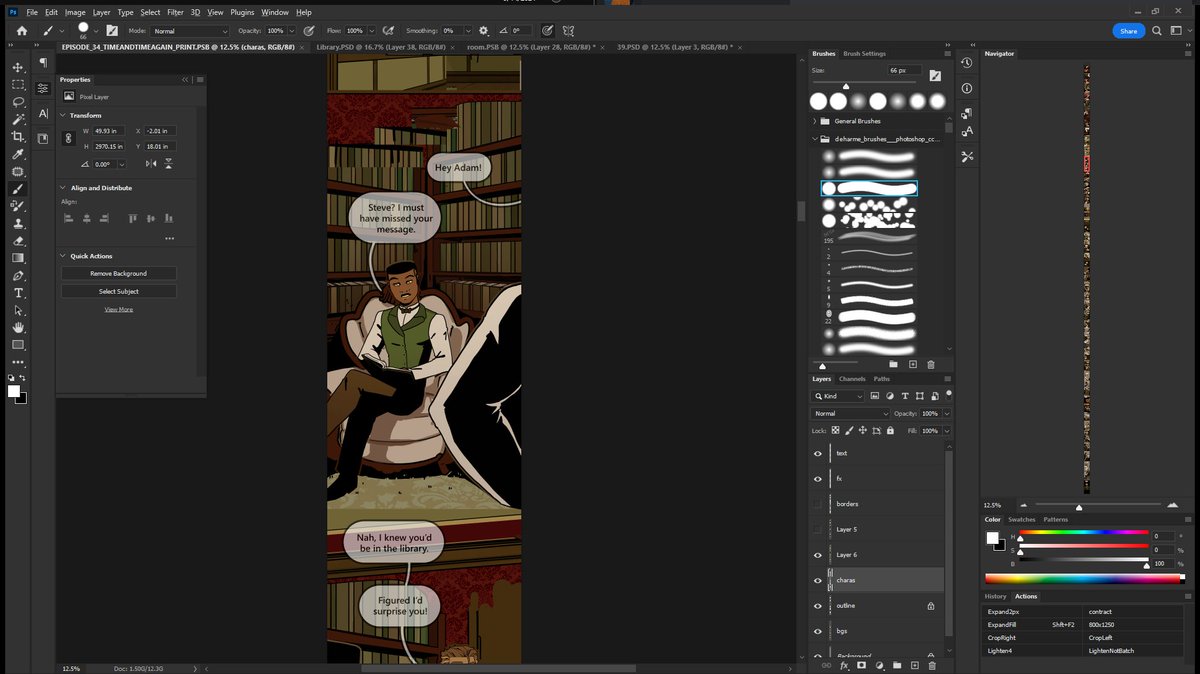Select the Move tool
This screenshot has height=674, width=1200.
point(18,67)
